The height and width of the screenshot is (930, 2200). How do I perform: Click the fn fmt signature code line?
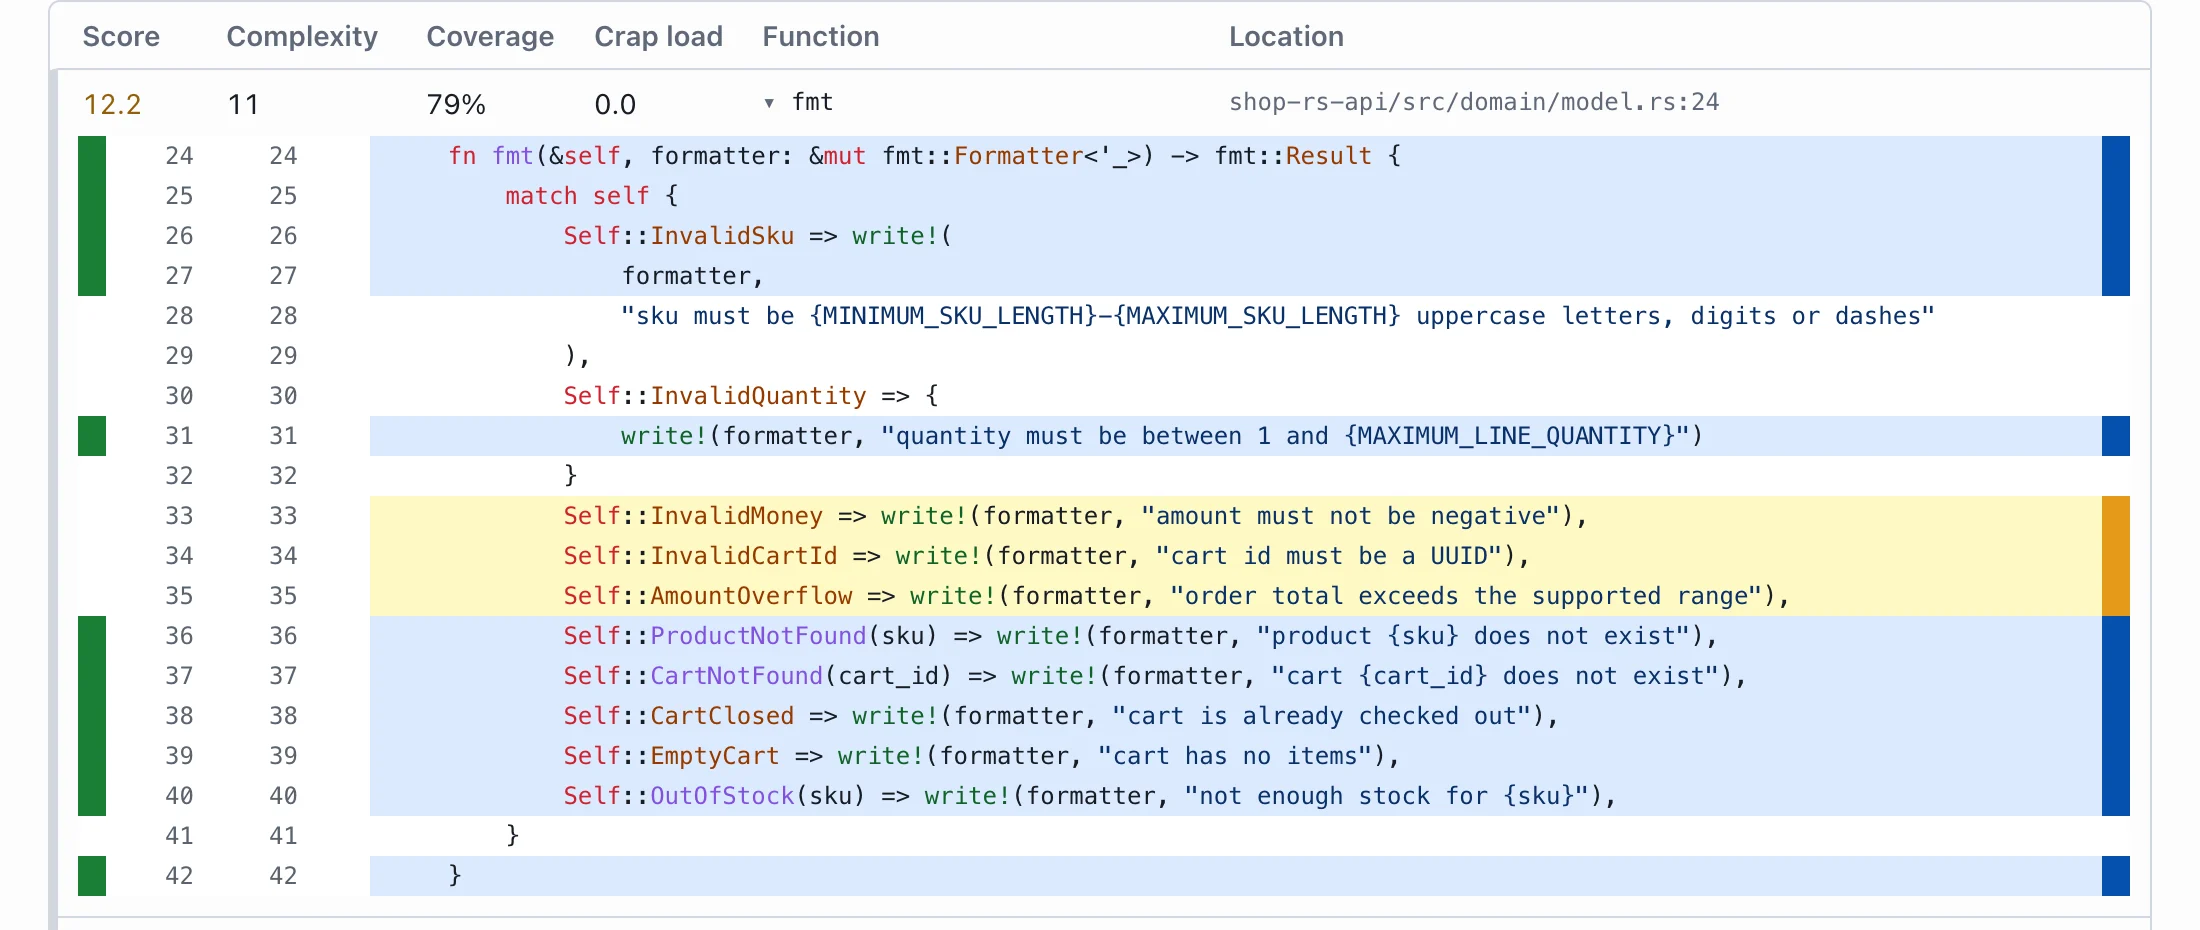click(x=1235, y=156)
